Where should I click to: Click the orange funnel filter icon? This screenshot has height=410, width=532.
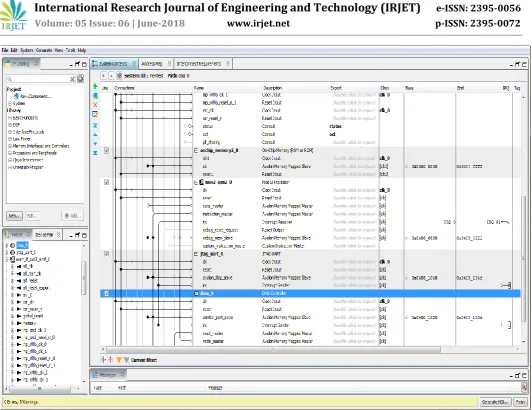[x=119, y=360]
